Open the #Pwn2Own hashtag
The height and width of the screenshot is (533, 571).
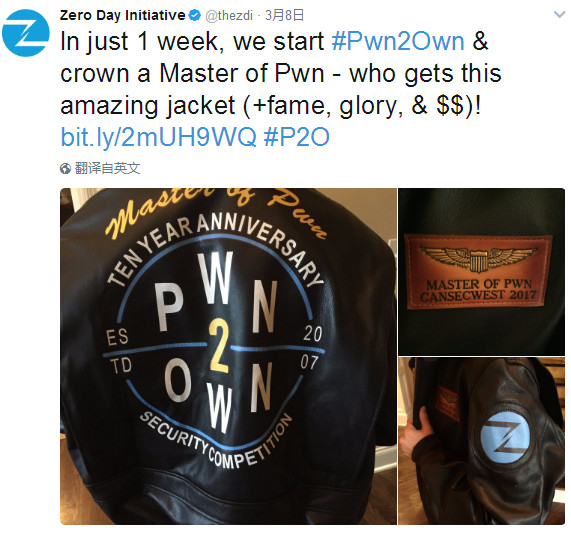coord(398,41)
